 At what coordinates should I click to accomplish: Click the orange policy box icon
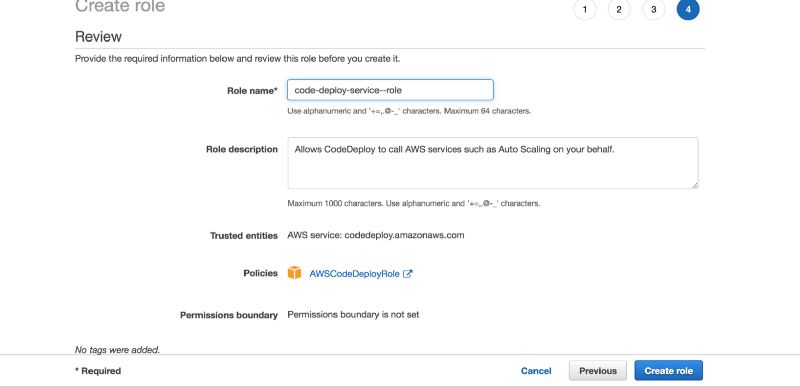coord(294,273)
